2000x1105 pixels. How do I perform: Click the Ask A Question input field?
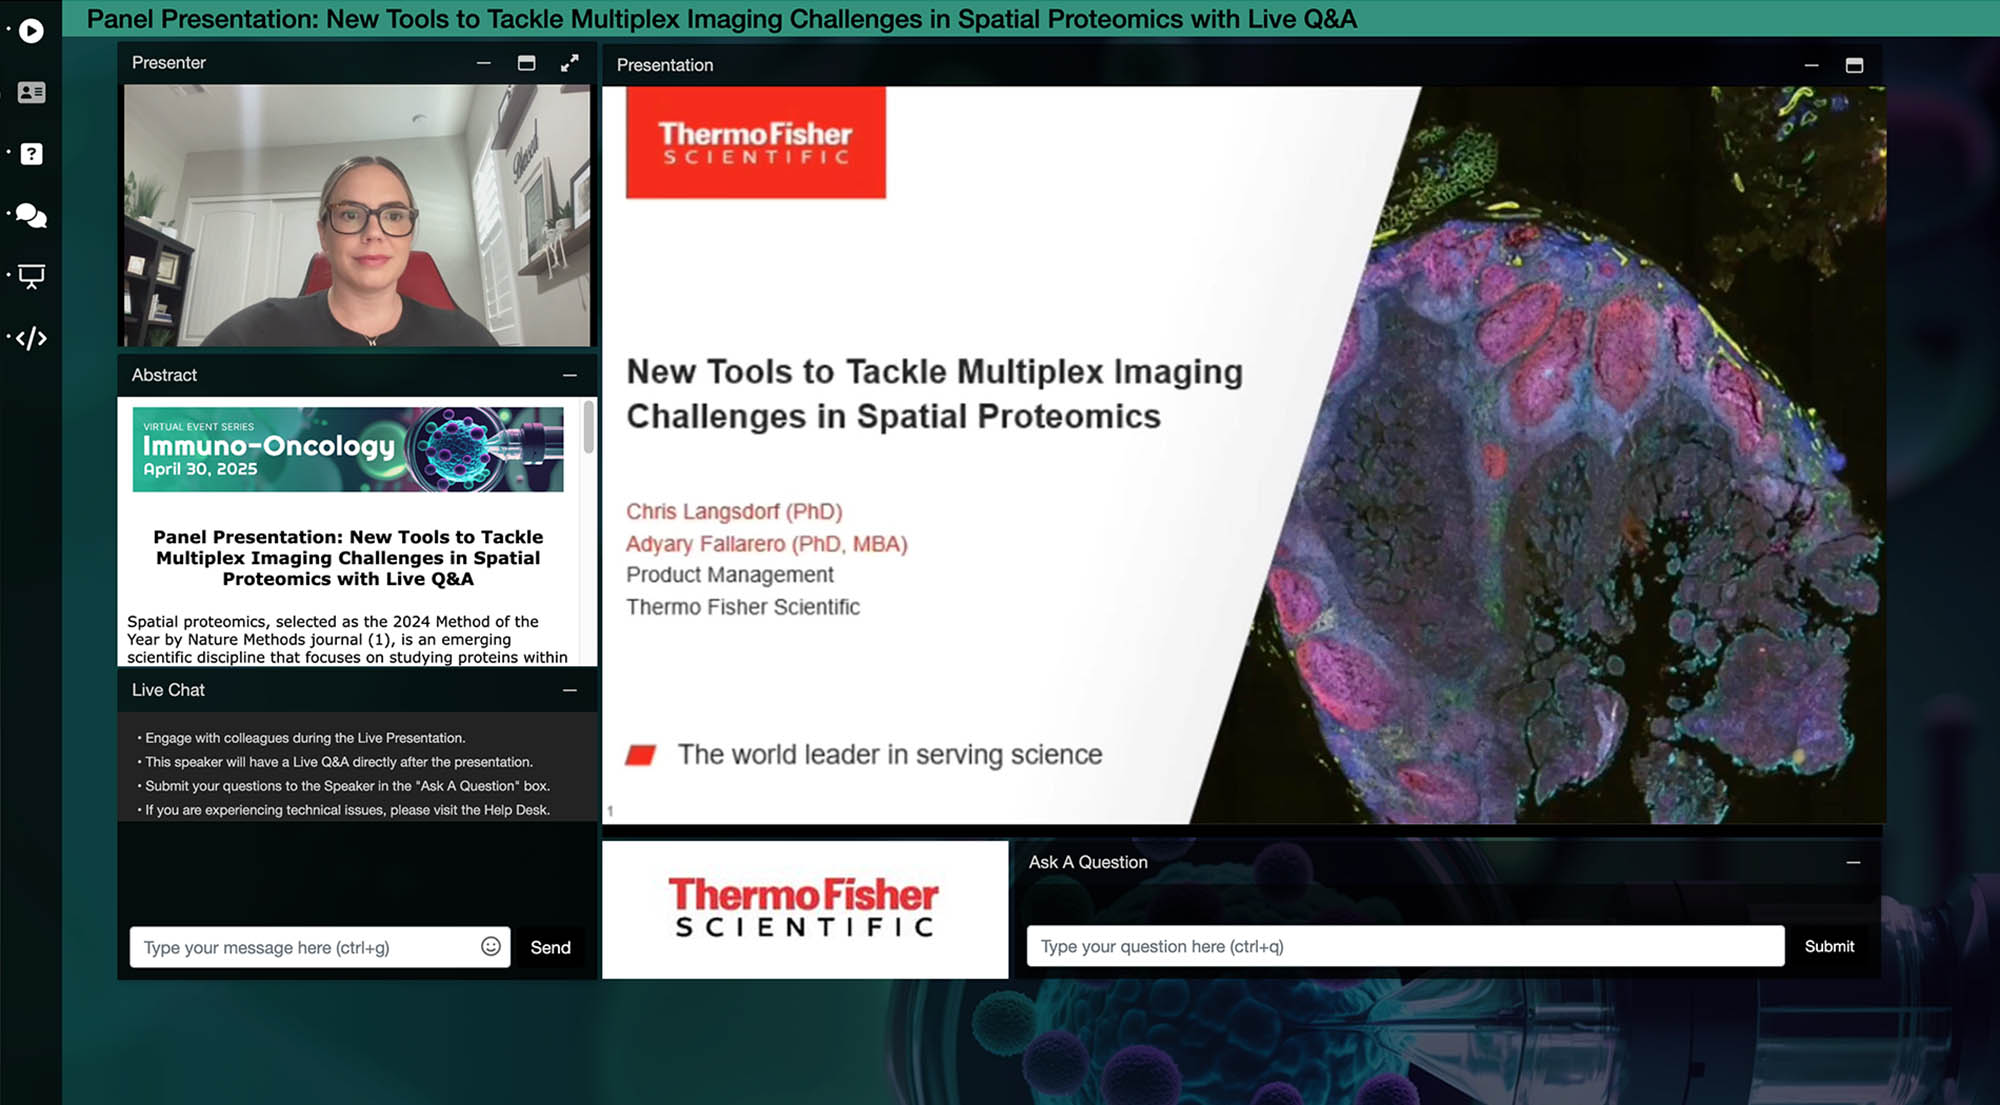point(1404,946)
